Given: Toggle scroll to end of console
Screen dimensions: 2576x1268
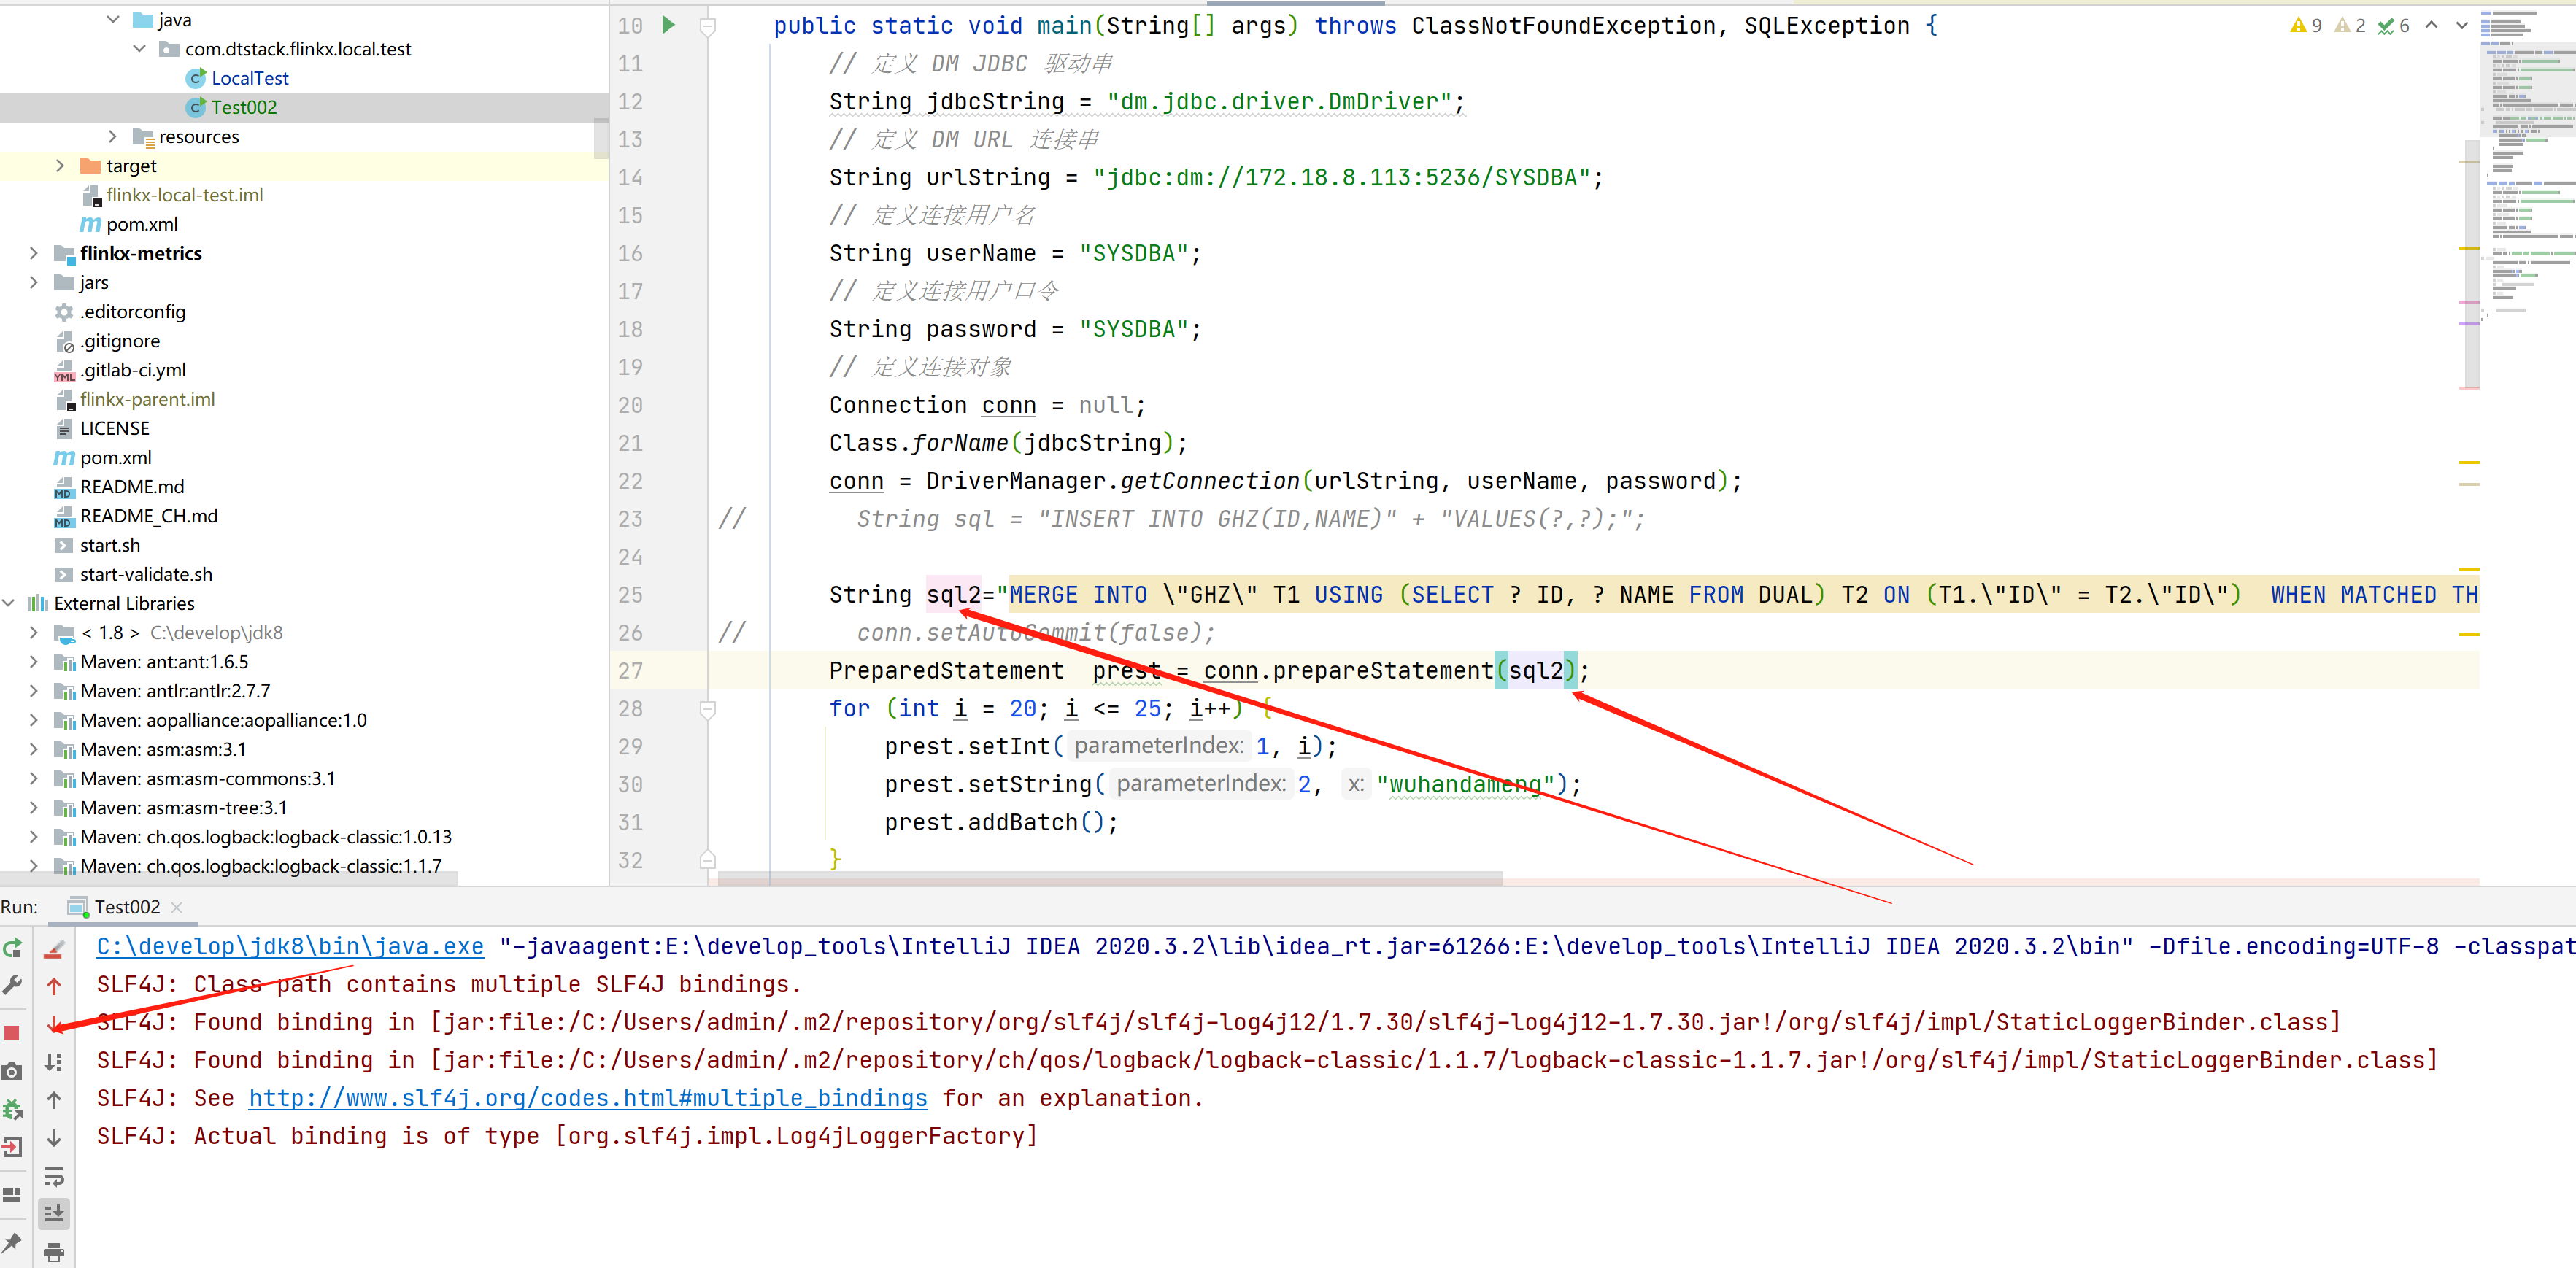Looking at the screenshot, I should [54, 1213].
